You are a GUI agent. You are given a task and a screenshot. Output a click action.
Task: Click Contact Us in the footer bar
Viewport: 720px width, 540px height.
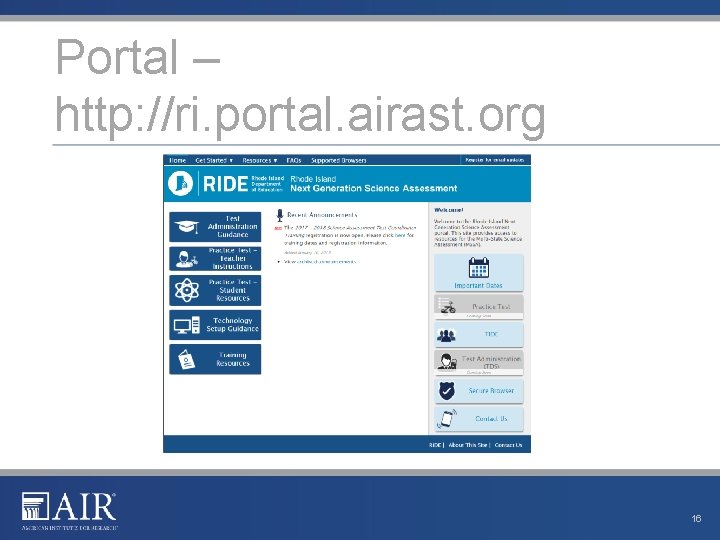508,445
